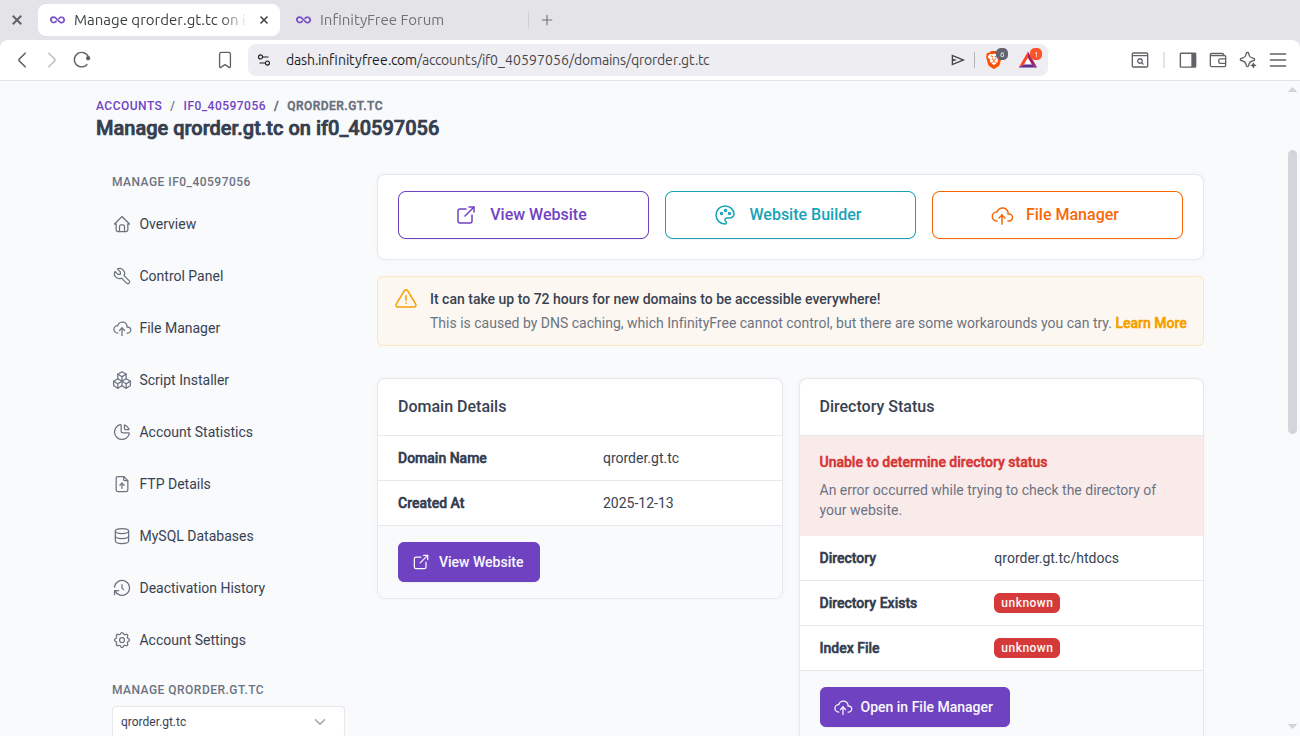
Task: Toggle the browser sidebar panel icon
Action: tap(1187, 60)
